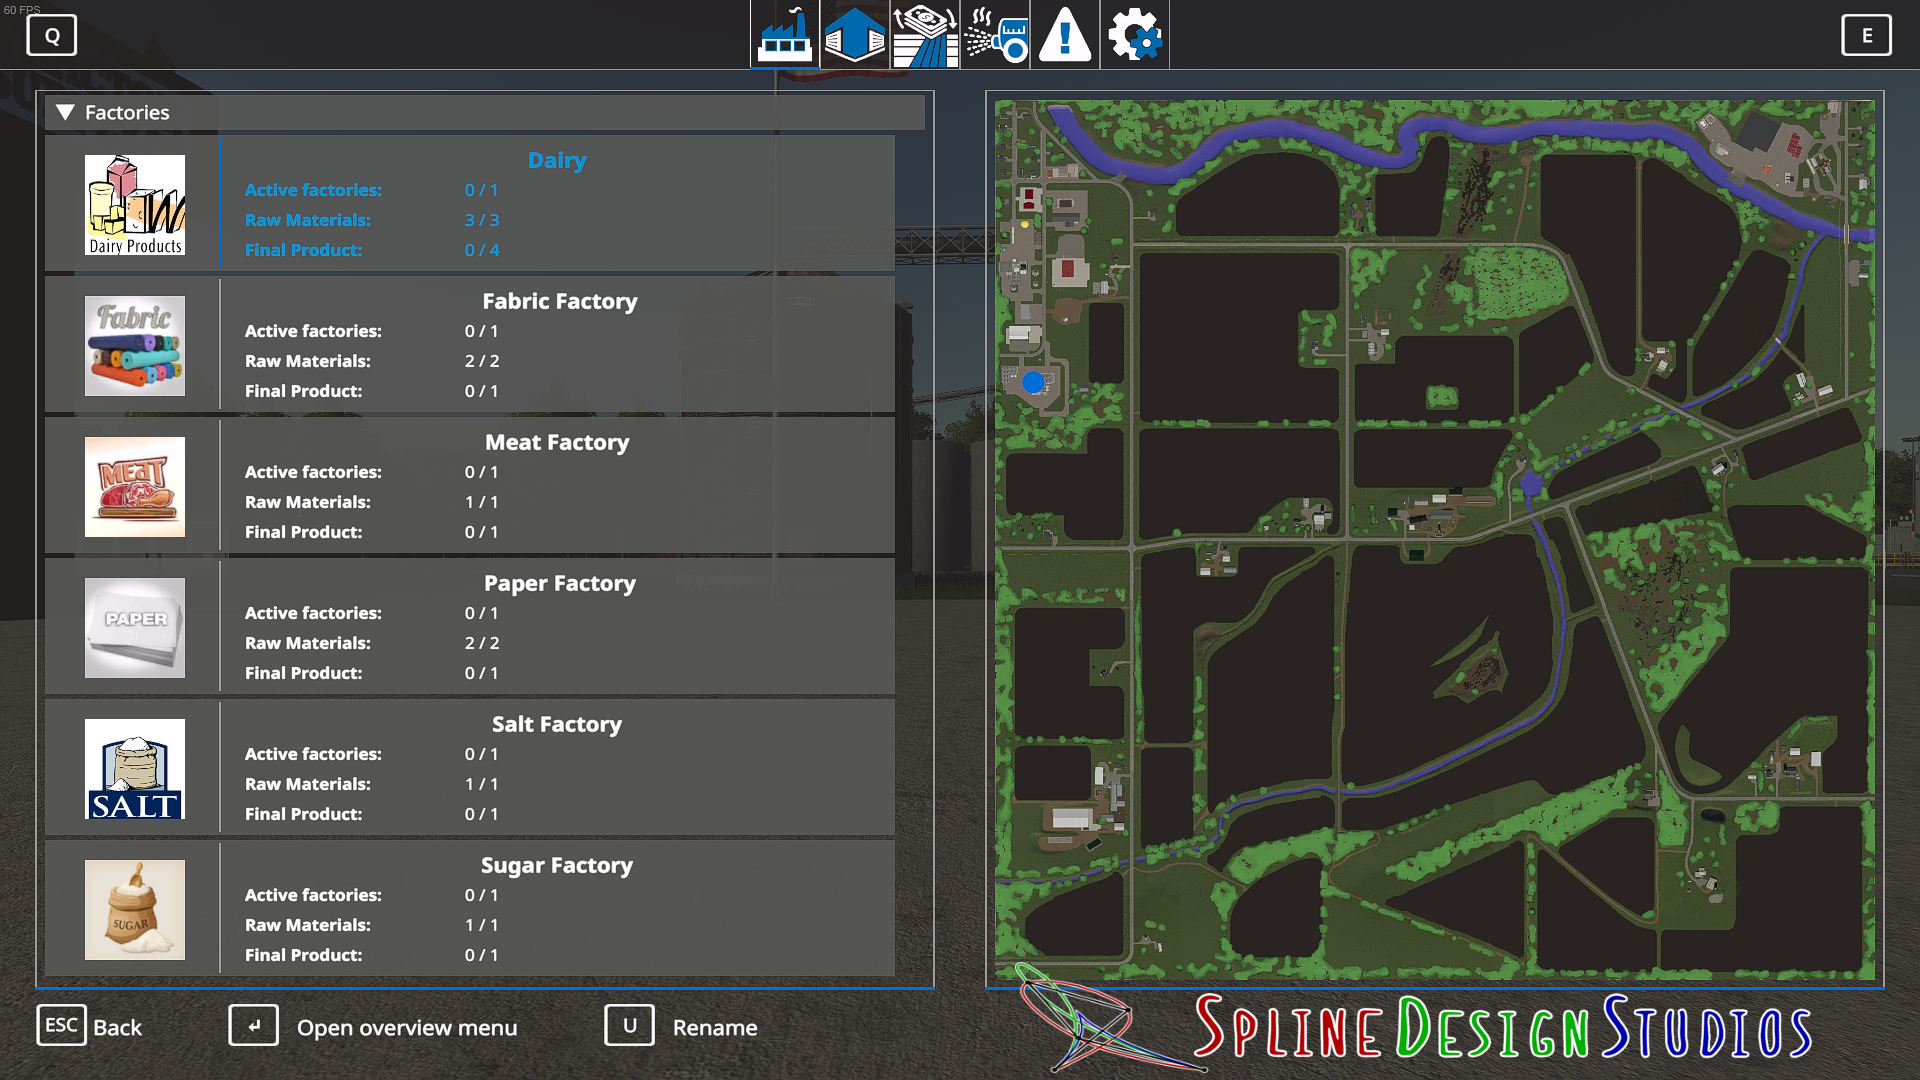
Task: Click Paper Factory Raw Materials 2 / 2
Action: click(x=482, y=643)
